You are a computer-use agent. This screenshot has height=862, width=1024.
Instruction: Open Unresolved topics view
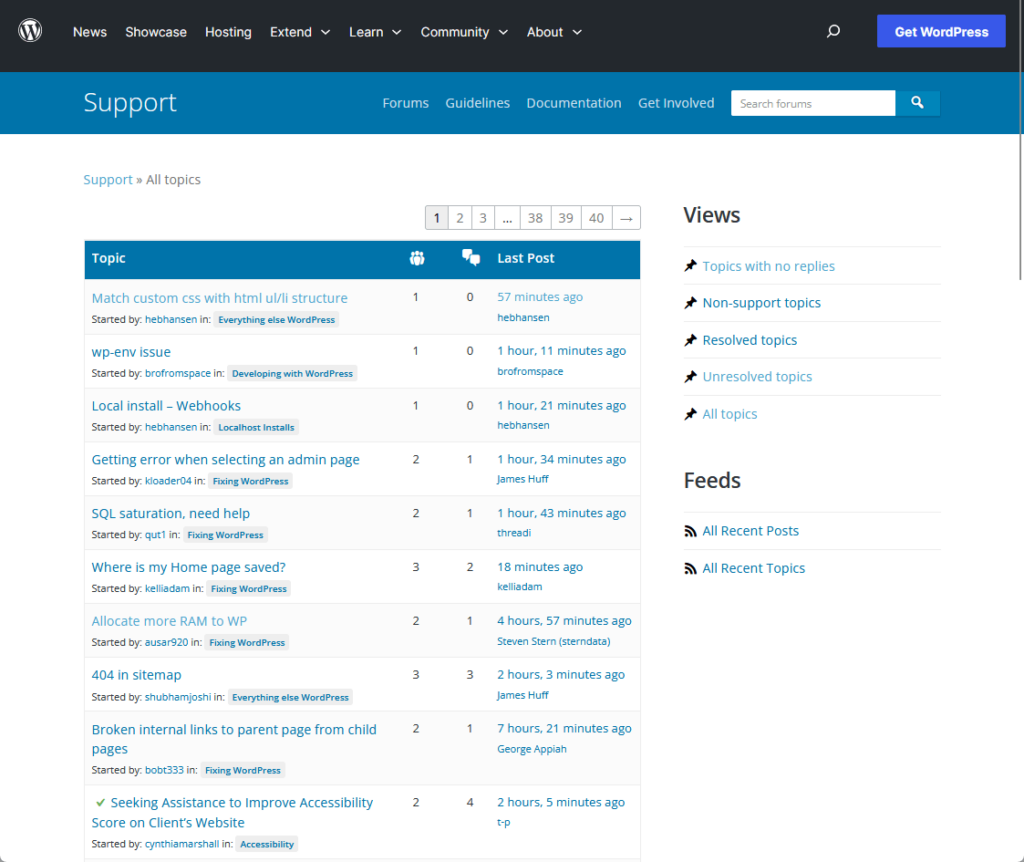click(x=757, y=377)
